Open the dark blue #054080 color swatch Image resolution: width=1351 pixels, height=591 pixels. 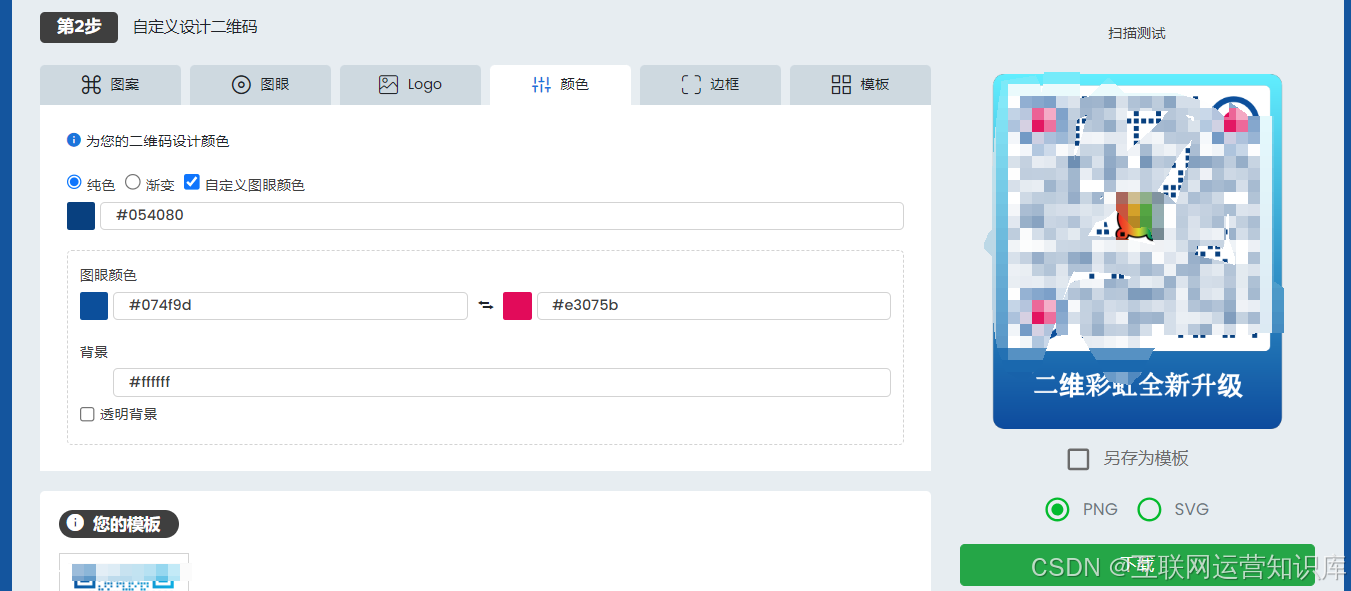pos(81,216)
